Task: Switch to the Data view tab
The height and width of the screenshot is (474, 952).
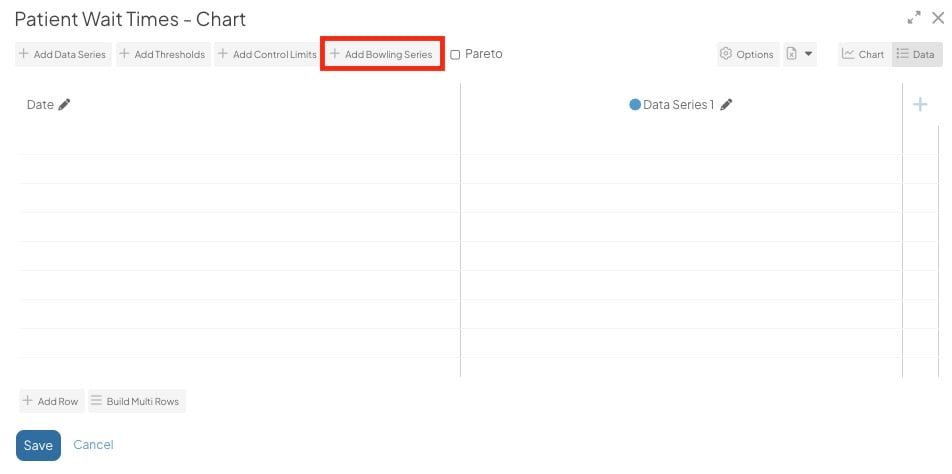Action: pos(915,54)
